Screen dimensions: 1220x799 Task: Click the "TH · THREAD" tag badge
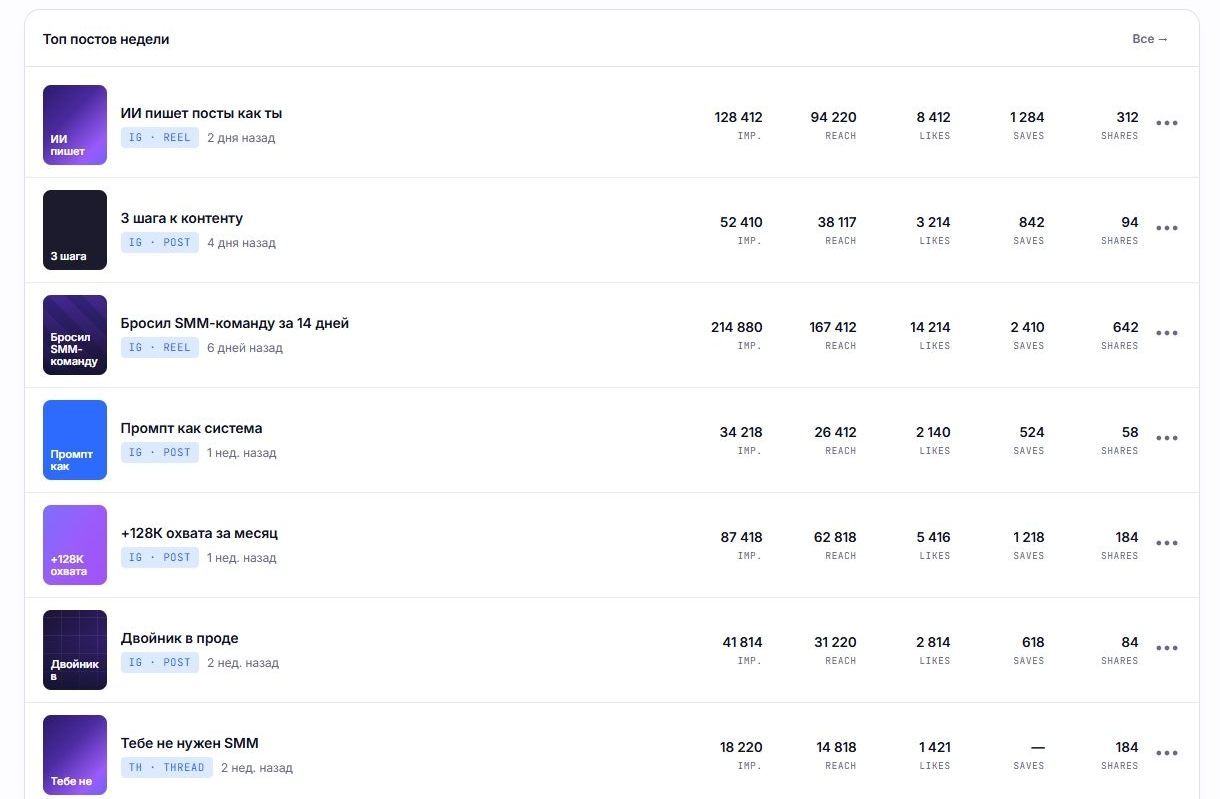pos(167,768)
